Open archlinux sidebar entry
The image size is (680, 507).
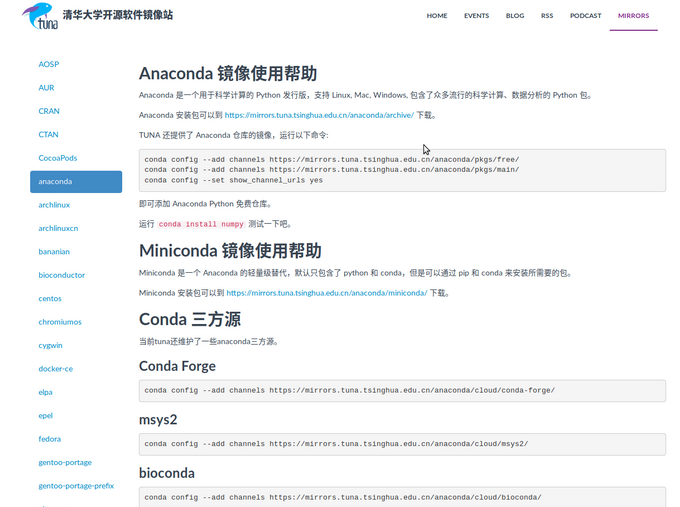coord(54,205)
